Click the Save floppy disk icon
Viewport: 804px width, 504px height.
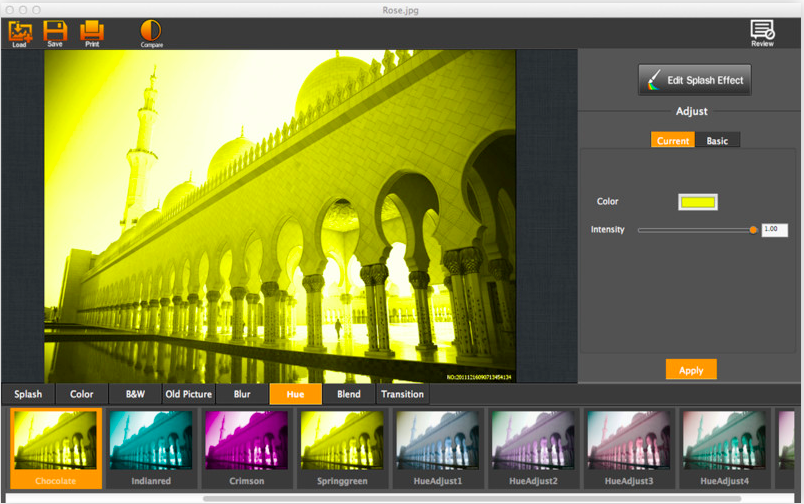point(55,30)
